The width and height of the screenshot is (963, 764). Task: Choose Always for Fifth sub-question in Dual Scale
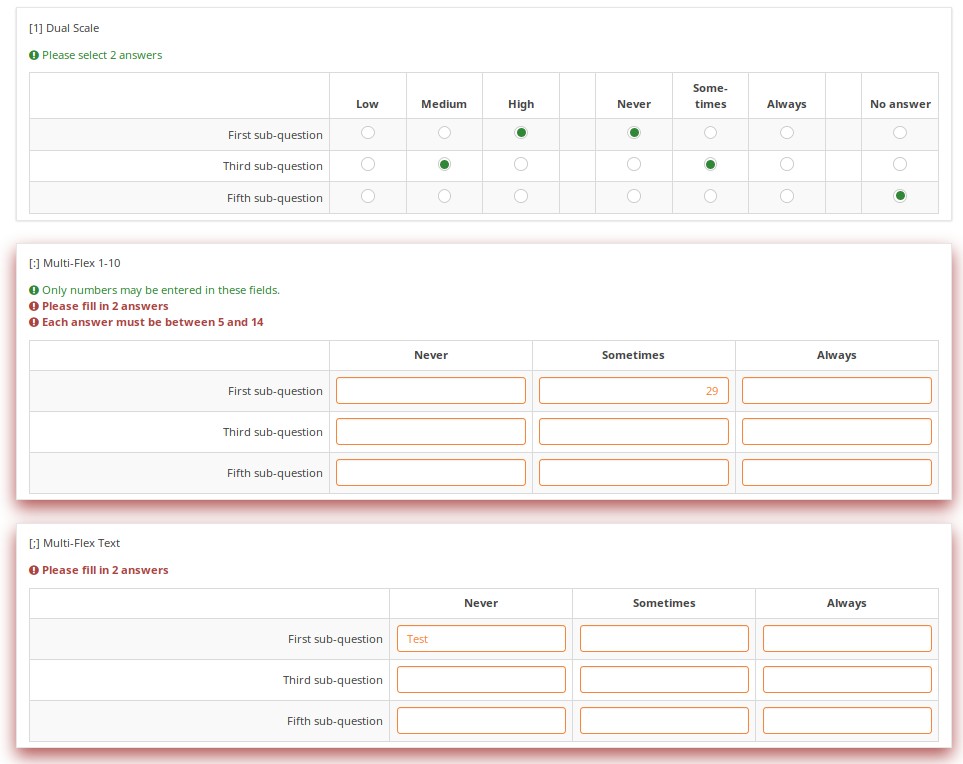[787, 196]
